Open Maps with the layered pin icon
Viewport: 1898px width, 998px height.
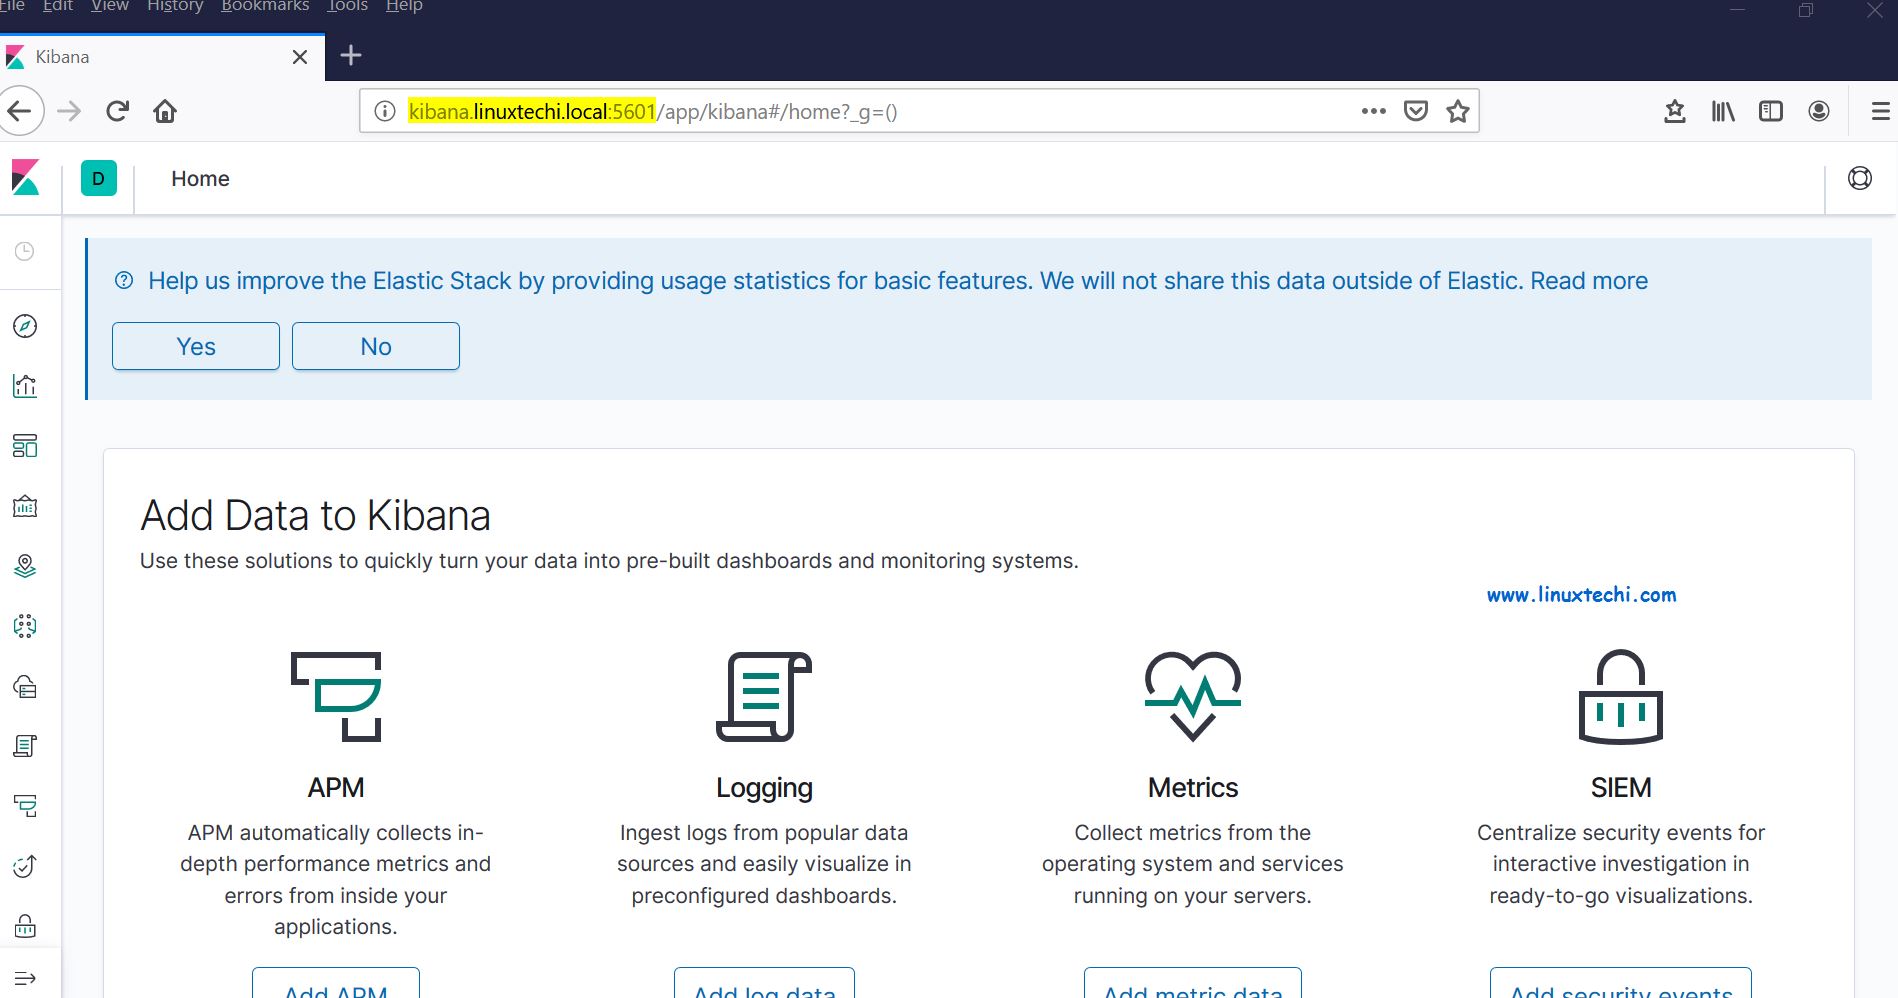[x=24, y=566]
